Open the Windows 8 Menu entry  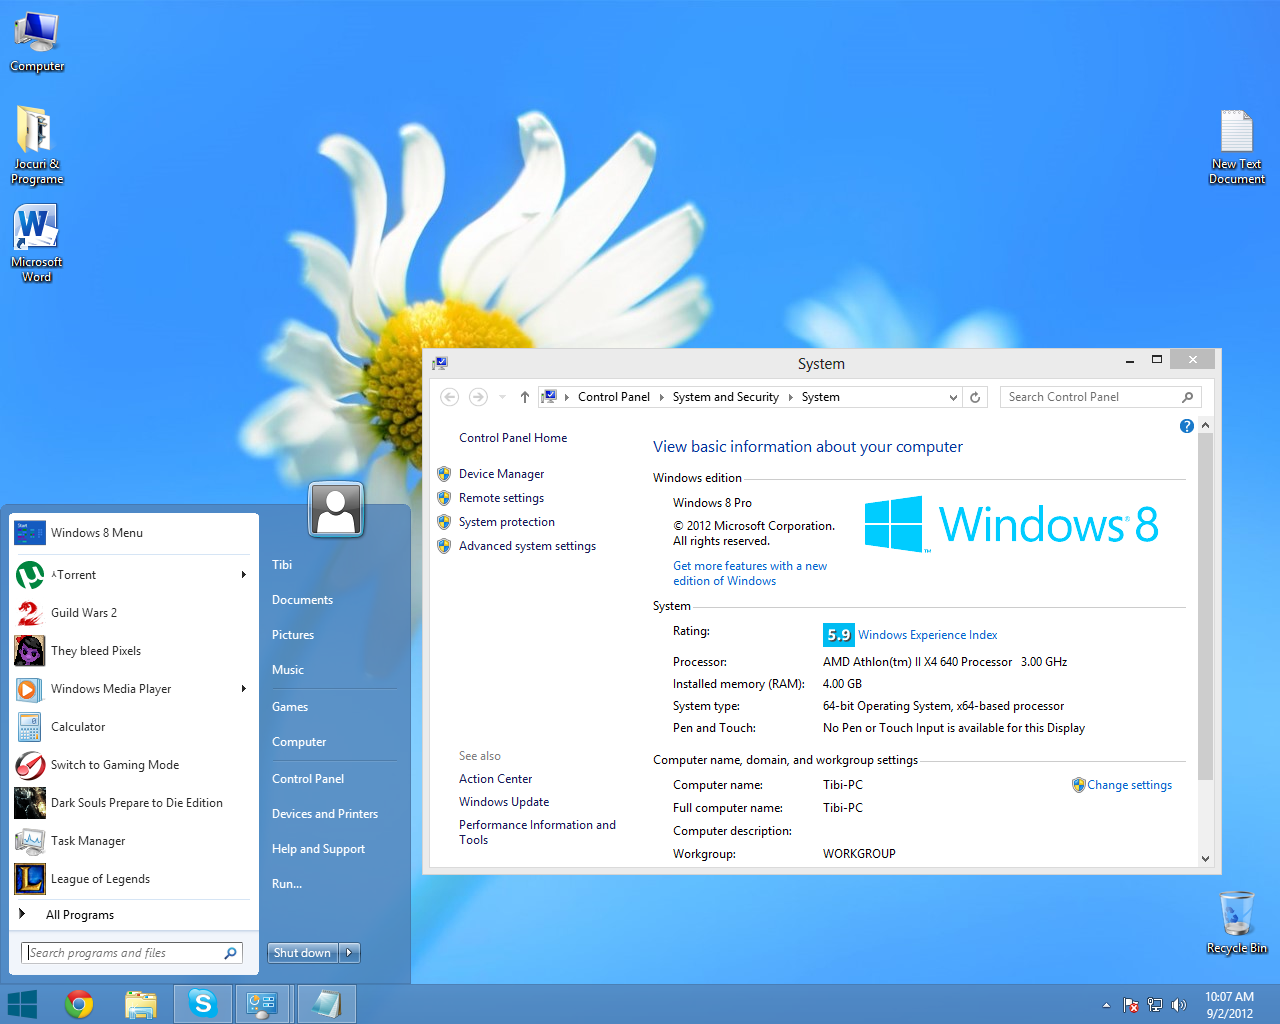pyautogui.click(x=132, y=533)
